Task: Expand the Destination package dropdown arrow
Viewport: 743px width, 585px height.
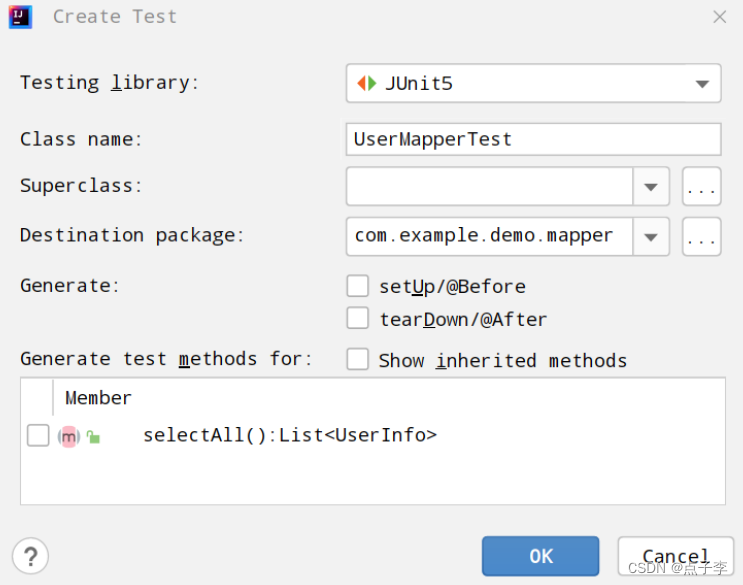Action: coord(651,236)
